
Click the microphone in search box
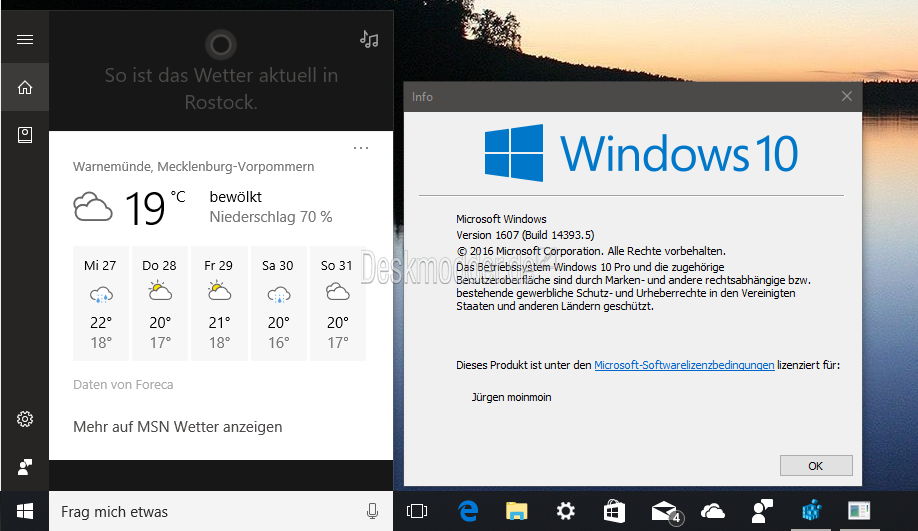tap(372, 511)
